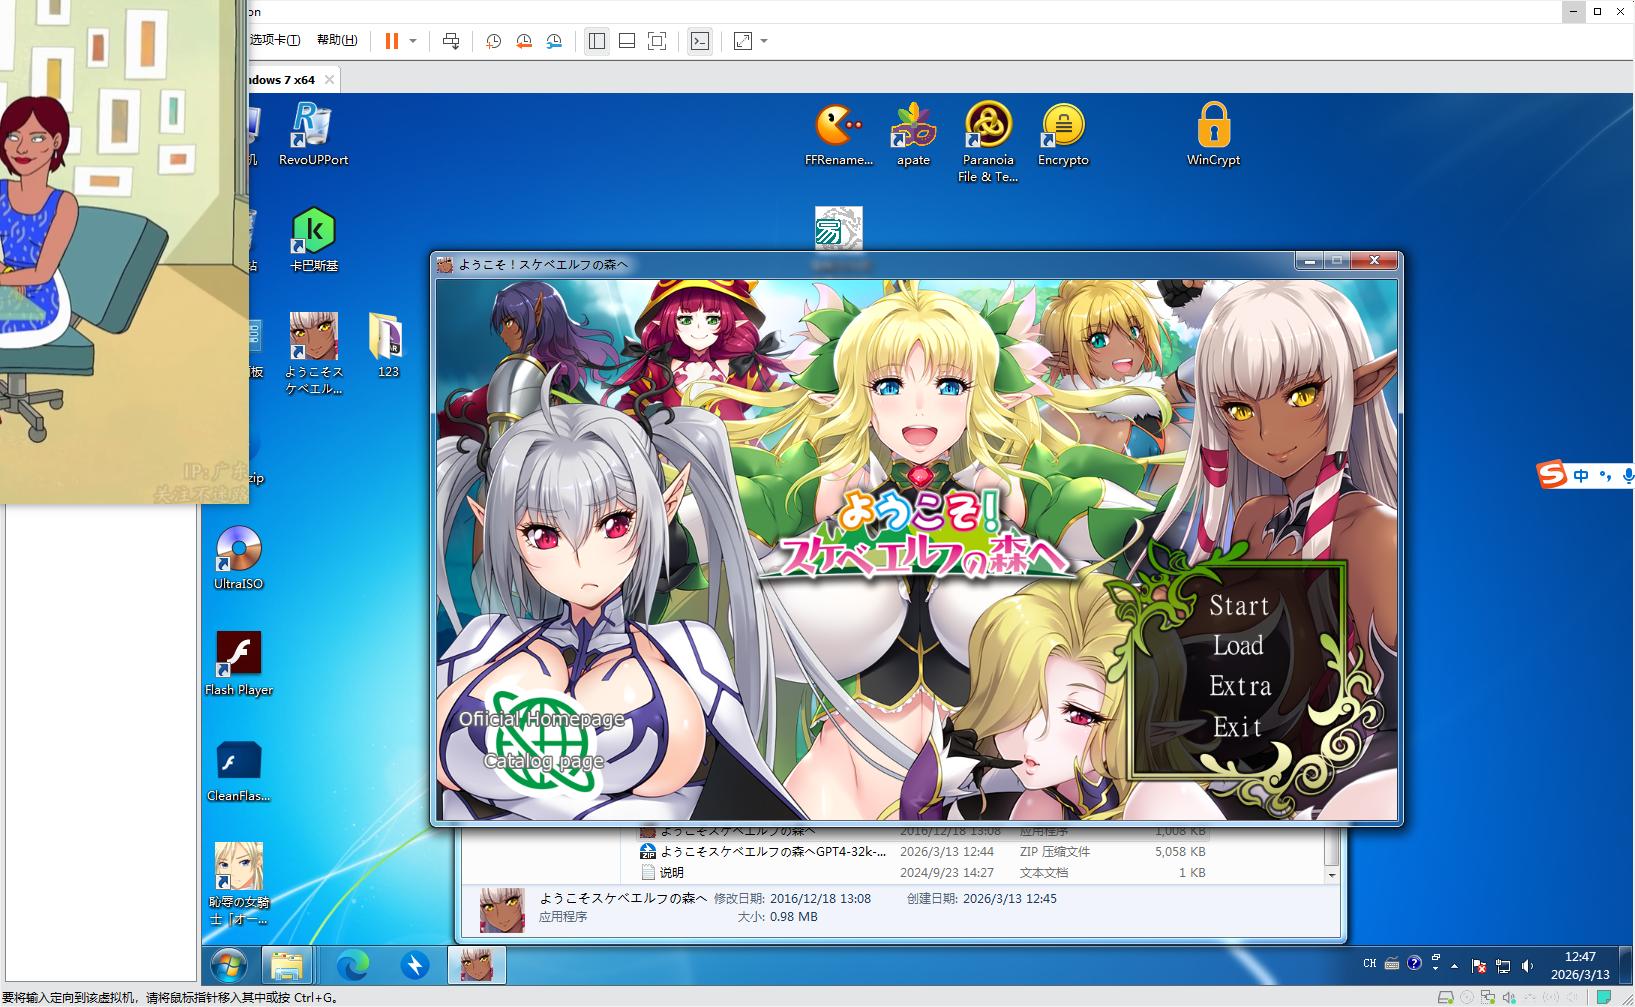Toggle the library sidebar panel view
Image resolution: width=1635 pixels, height=1007 pixels.
pos(597,41)
